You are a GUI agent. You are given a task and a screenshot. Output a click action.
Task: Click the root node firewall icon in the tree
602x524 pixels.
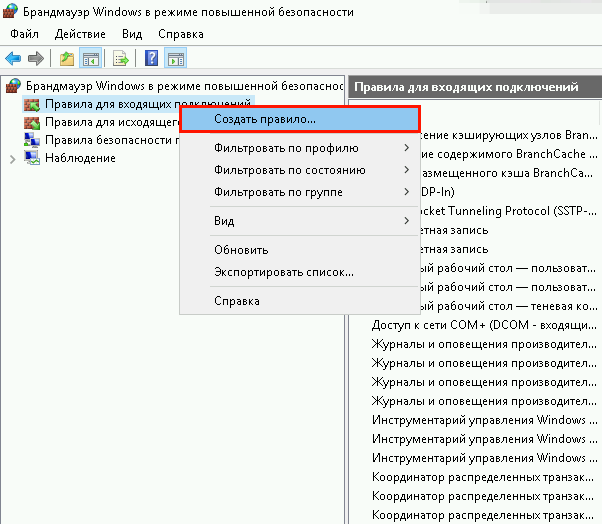pos(13,86)
